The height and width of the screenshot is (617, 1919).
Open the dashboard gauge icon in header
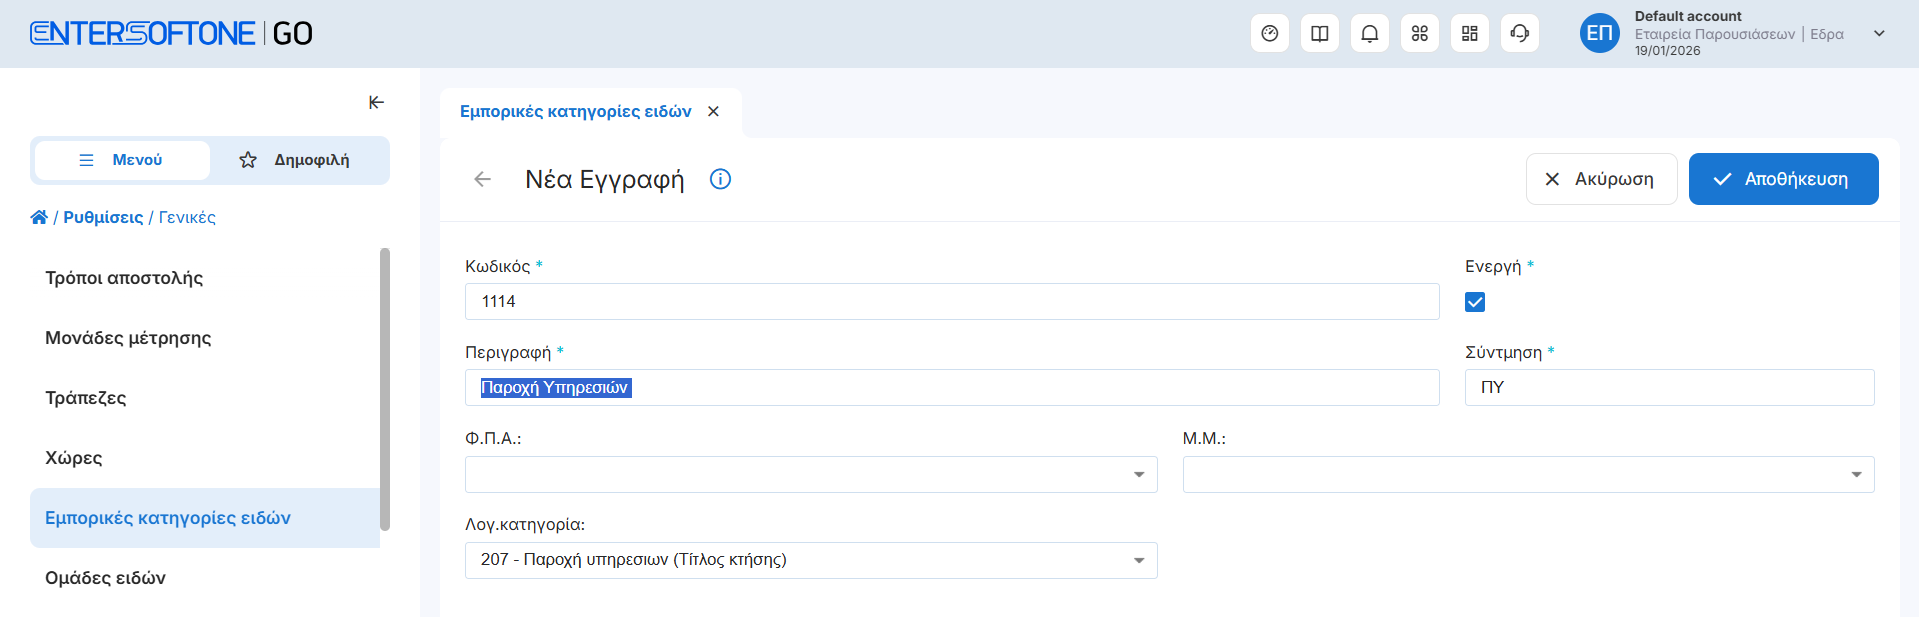point(1269,34)
